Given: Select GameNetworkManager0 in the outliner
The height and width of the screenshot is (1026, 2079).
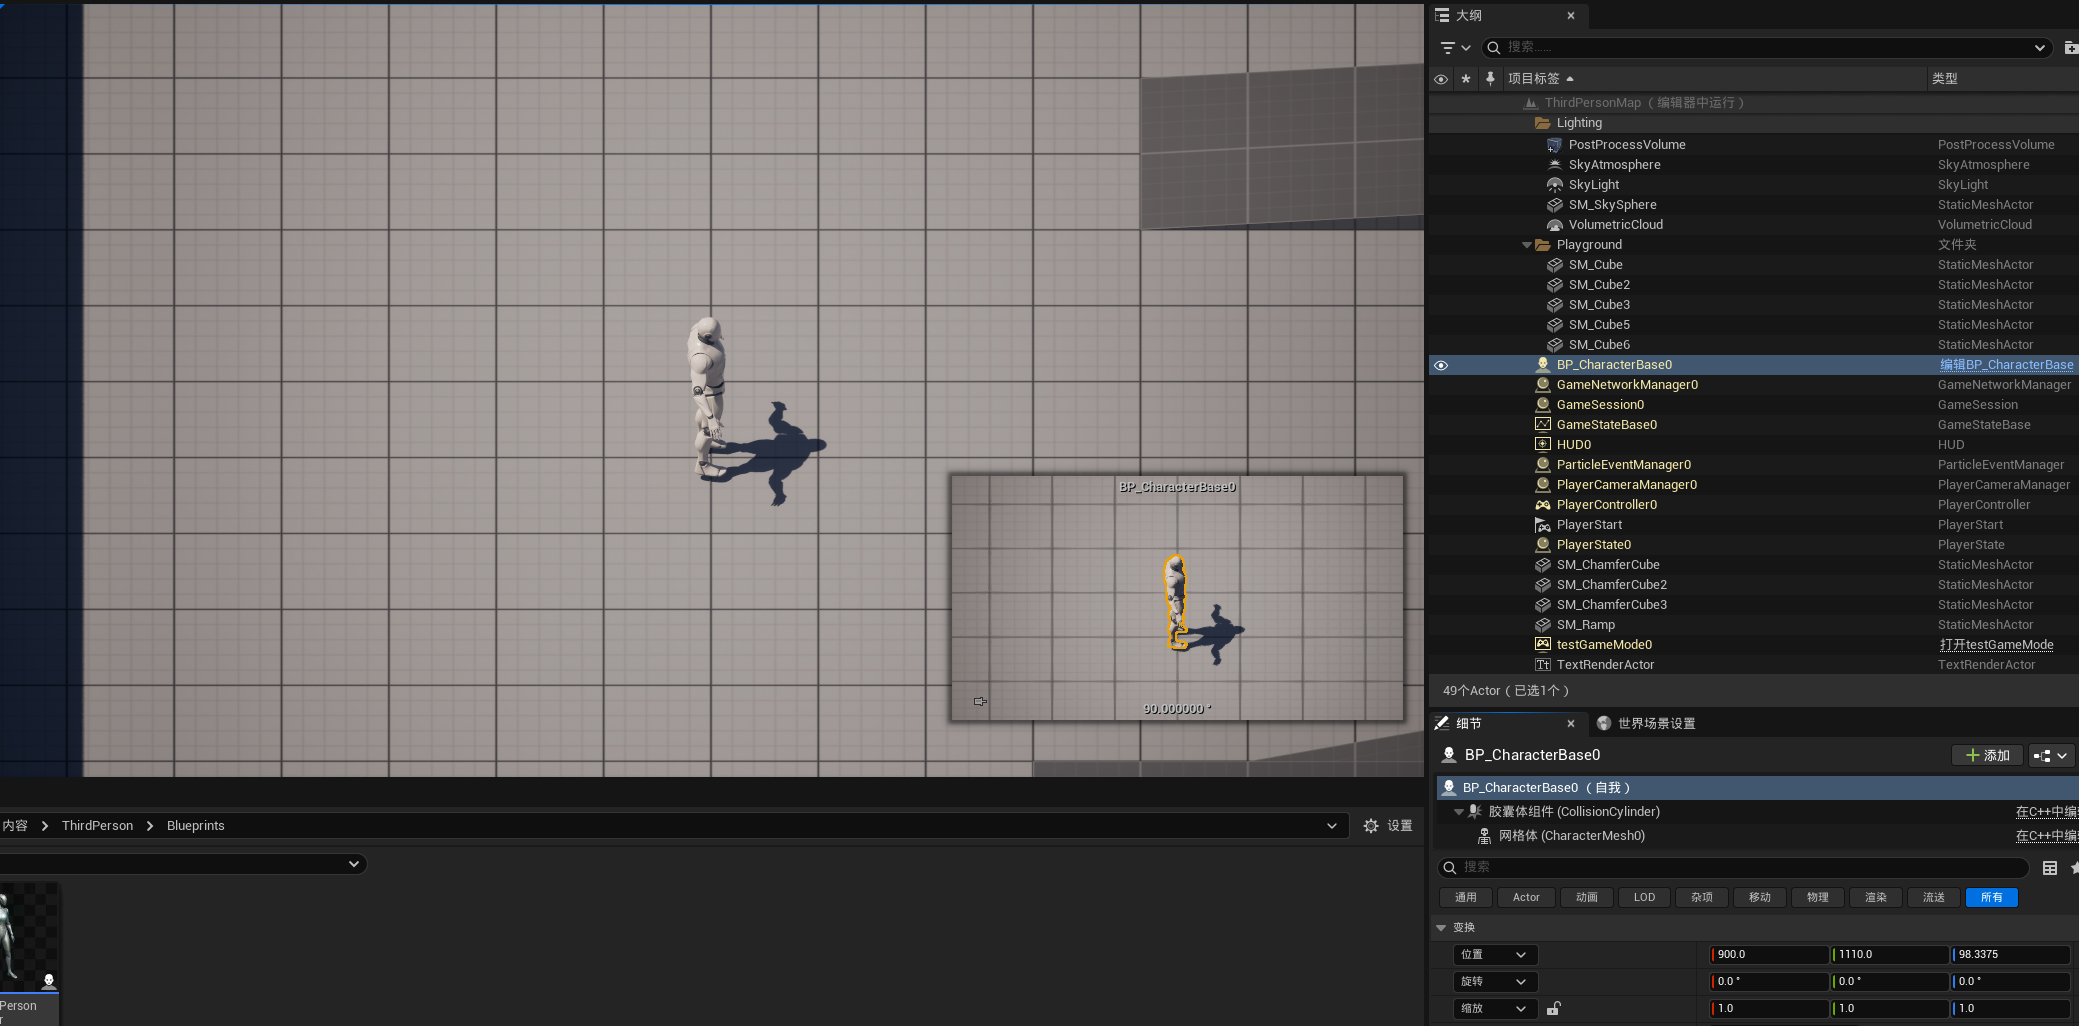Looking at the screenshot, I should point(1627,385).
